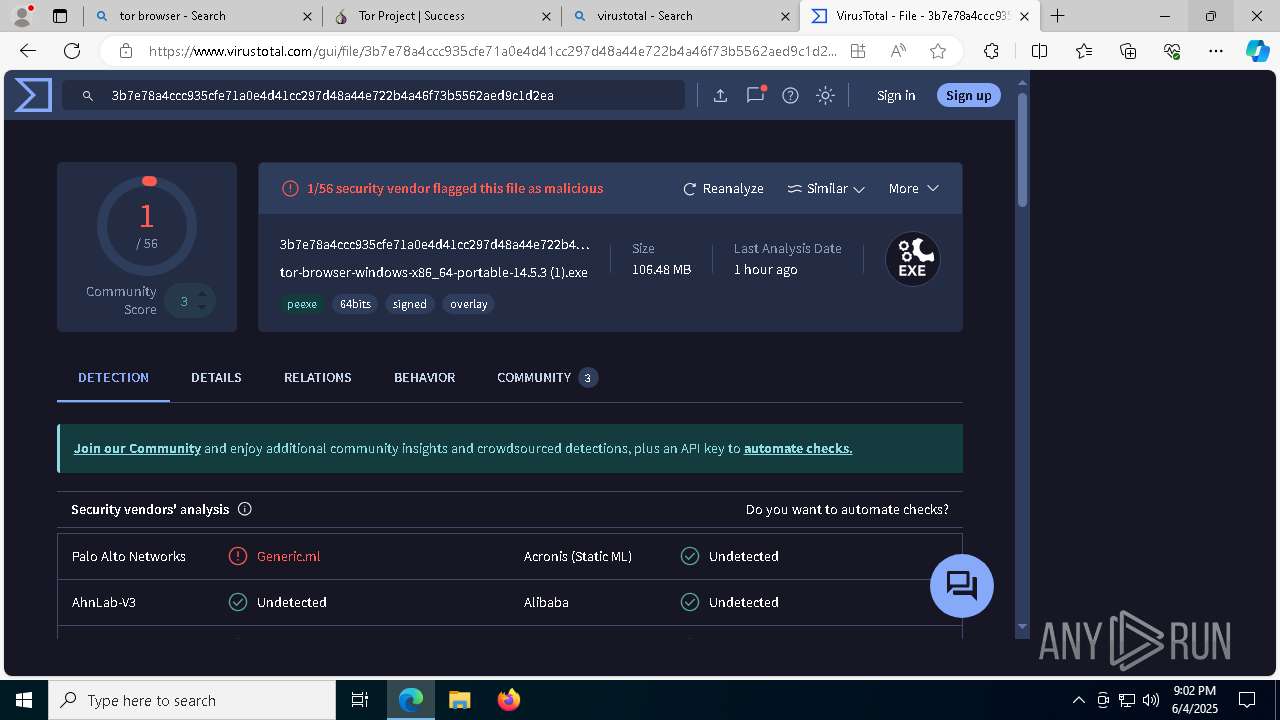The height and width of the screenshot is (720, 1280).
Task: Launch Firefox from the taskbar
Action: click(x=509, y=700)
